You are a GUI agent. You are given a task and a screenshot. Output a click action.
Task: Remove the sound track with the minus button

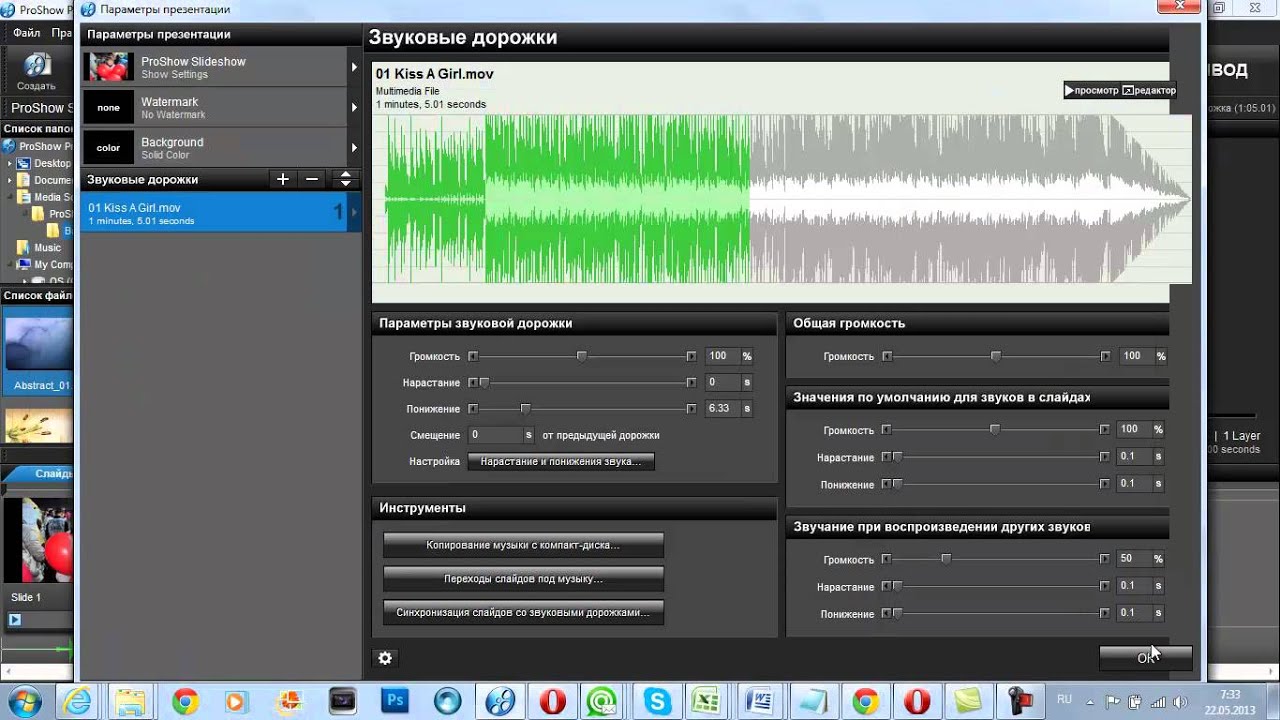312,179
